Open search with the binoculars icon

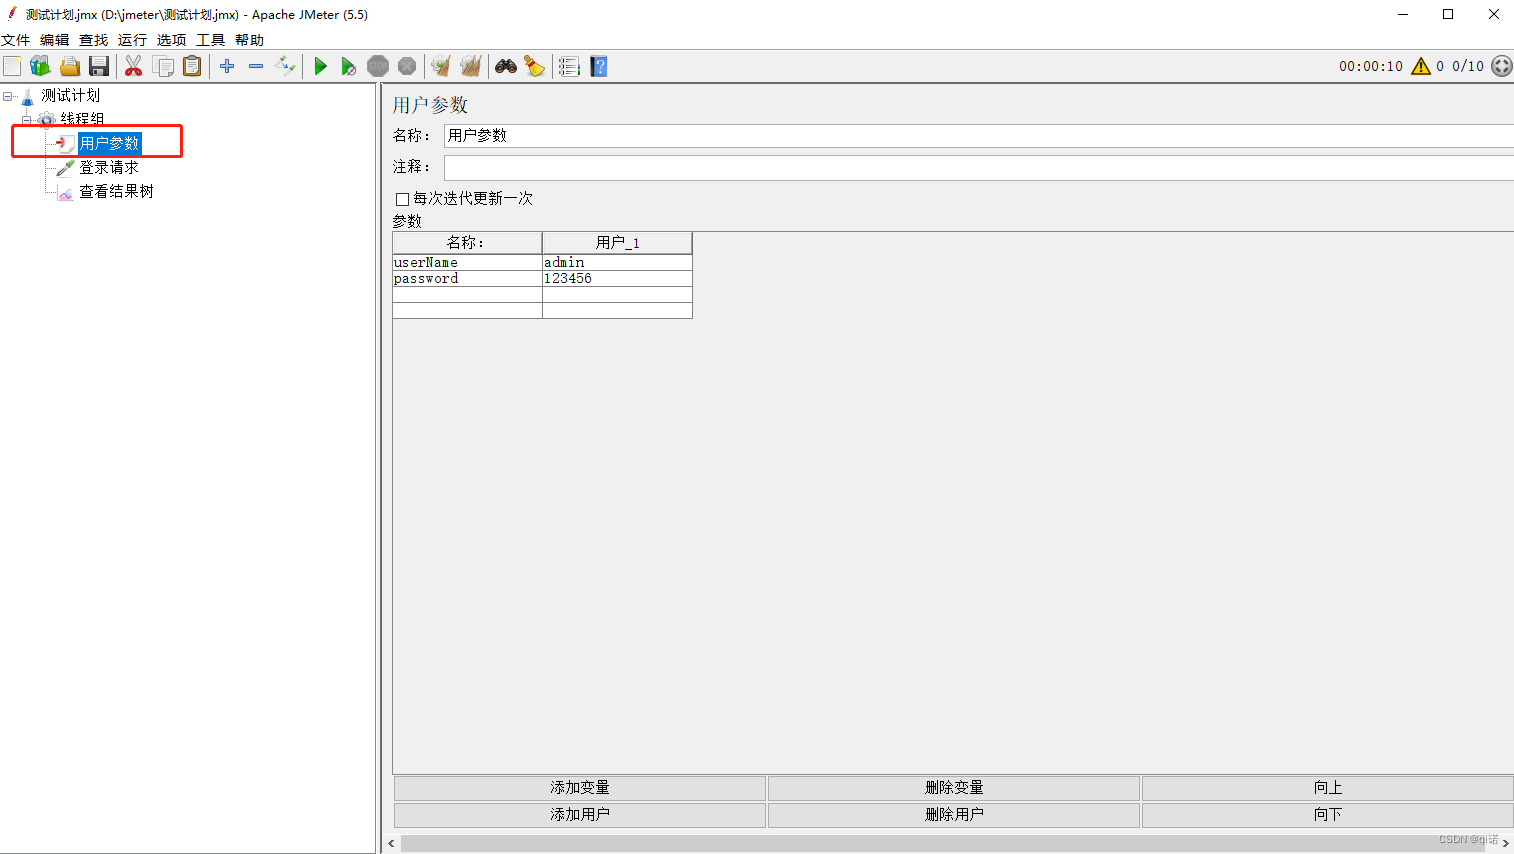pos(506,66)
